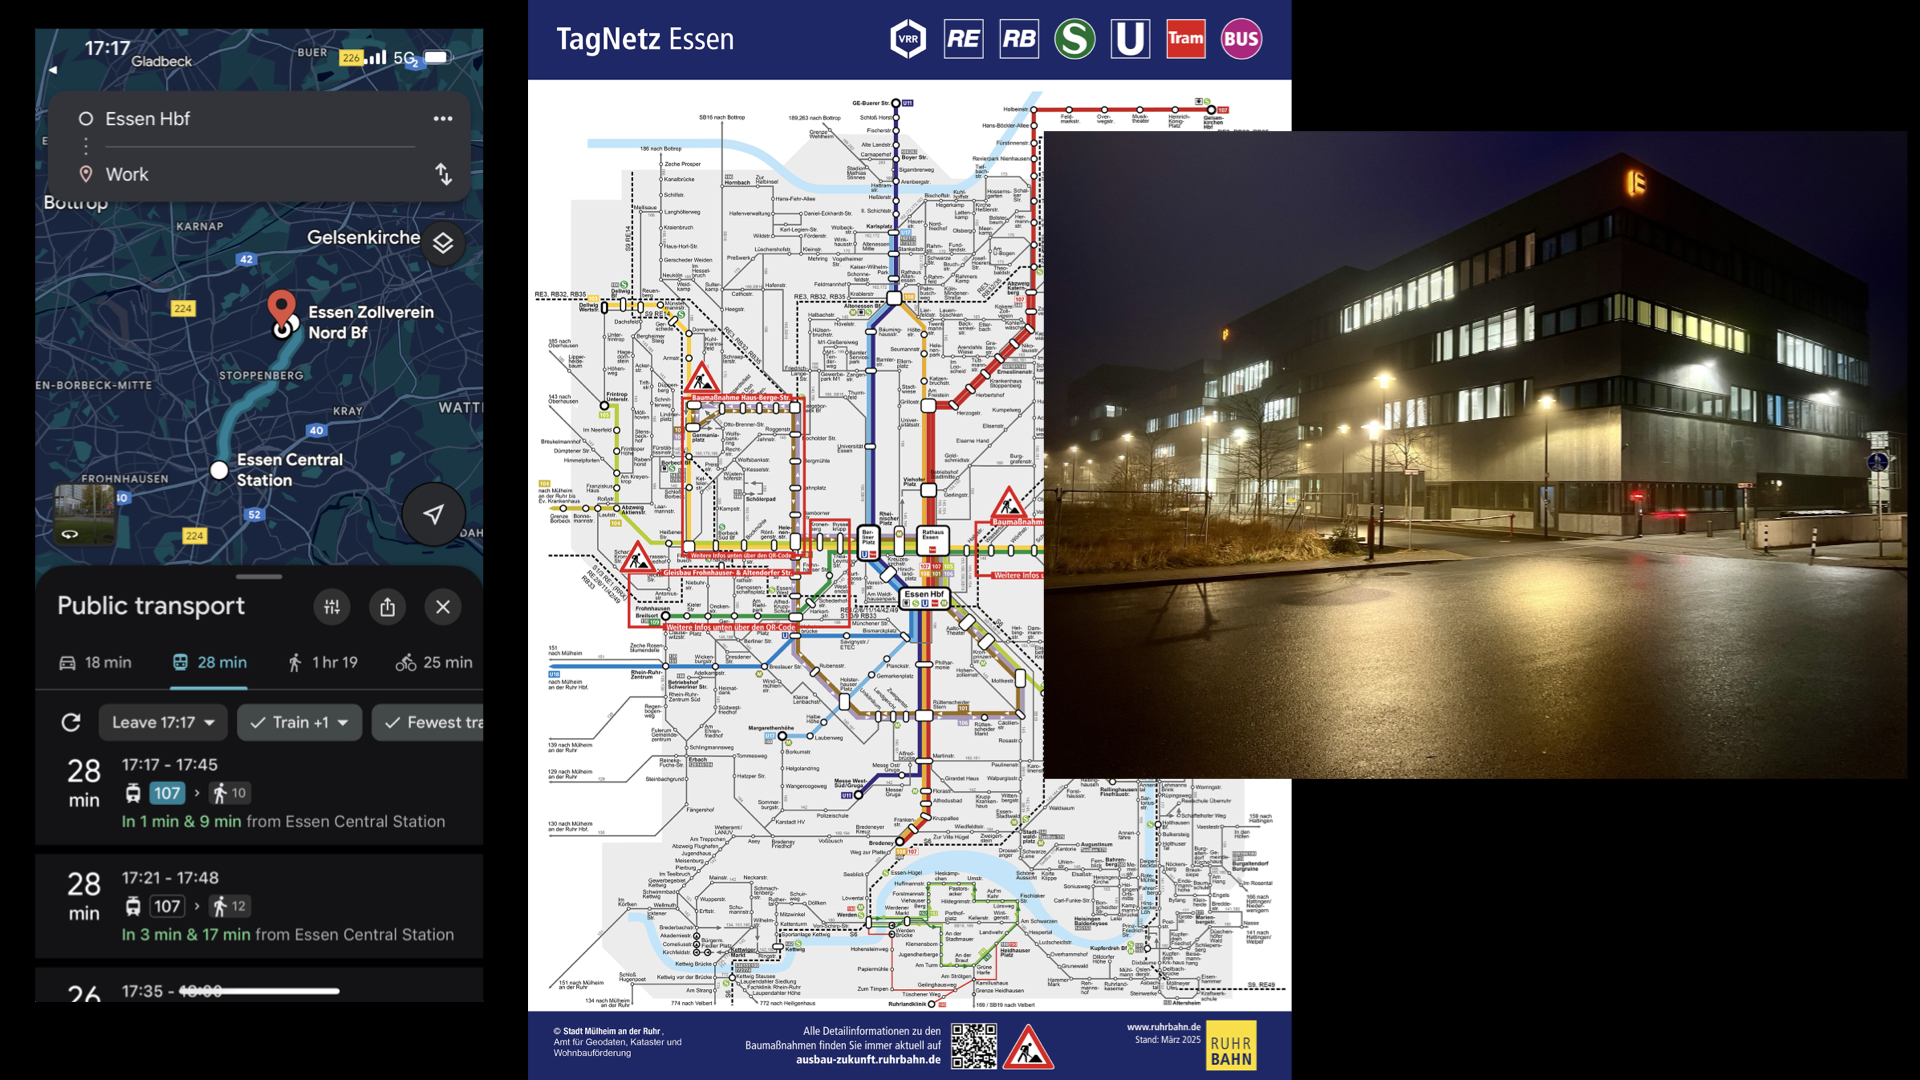Click the green S-Bahn icon

click(x=1075, y=39)
